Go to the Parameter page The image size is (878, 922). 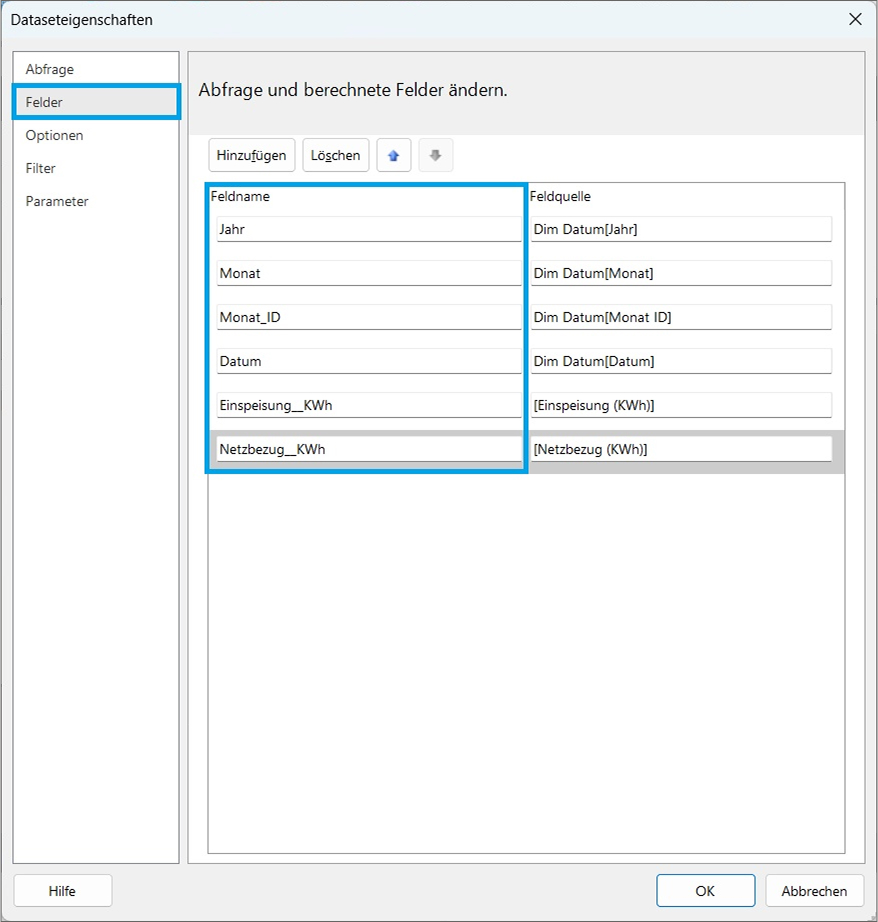(57, 201)
